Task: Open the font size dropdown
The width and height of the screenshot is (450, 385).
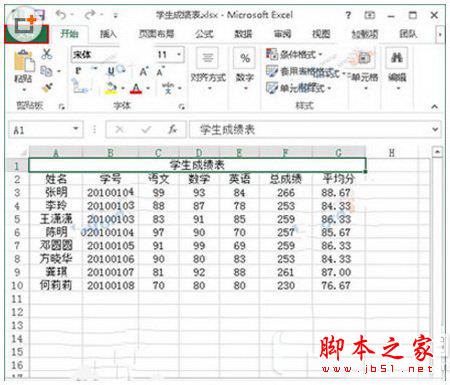Action: click(179, 54)
